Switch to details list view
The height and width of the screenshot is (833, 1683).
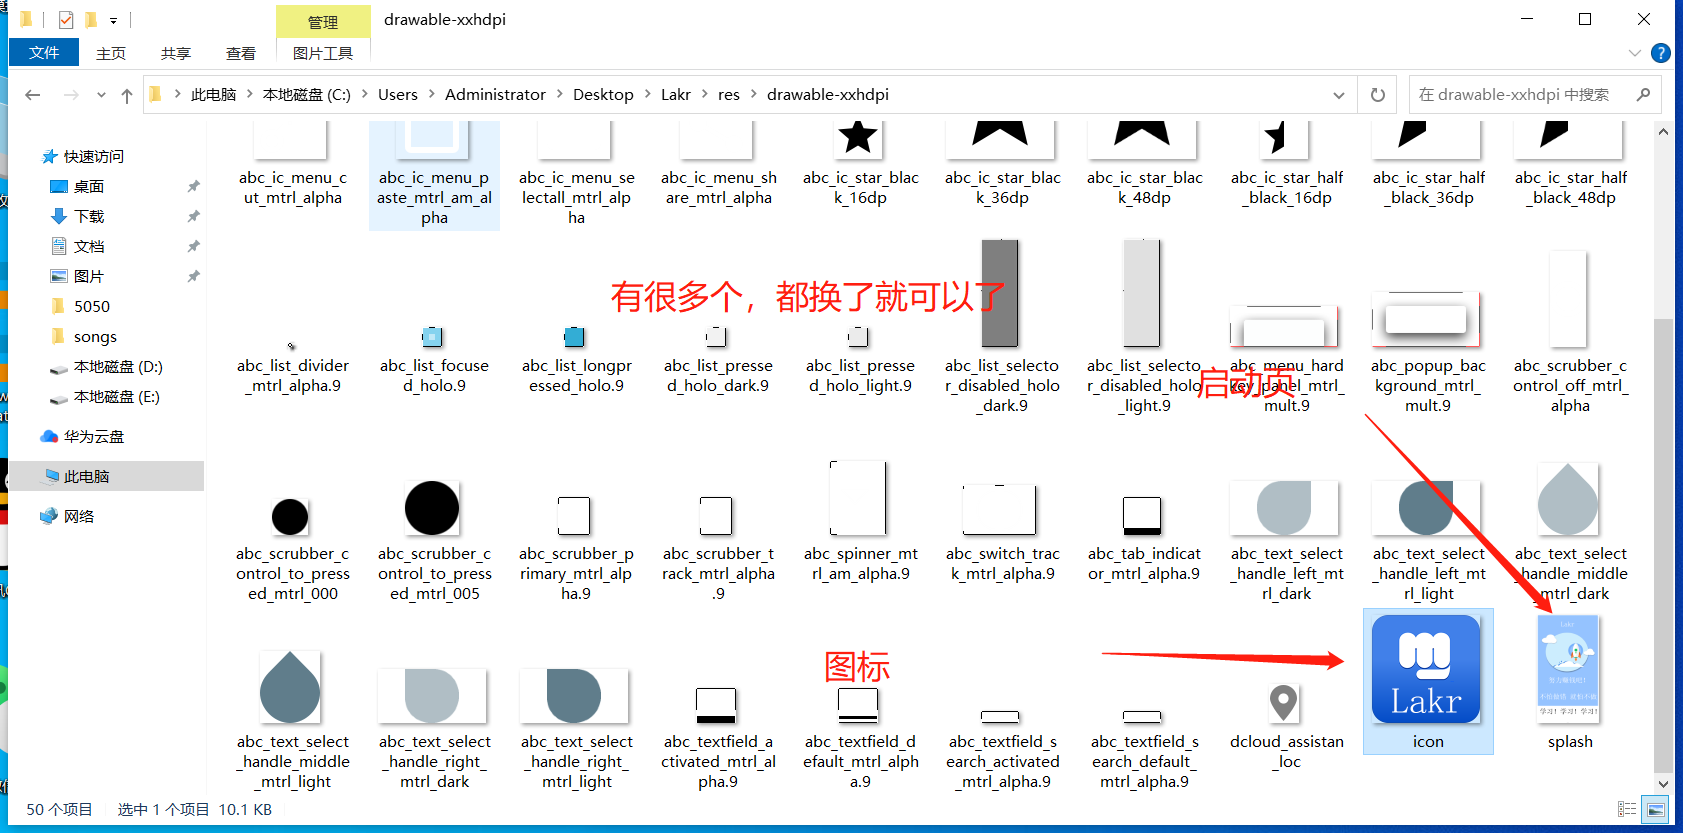point(1627,809)
